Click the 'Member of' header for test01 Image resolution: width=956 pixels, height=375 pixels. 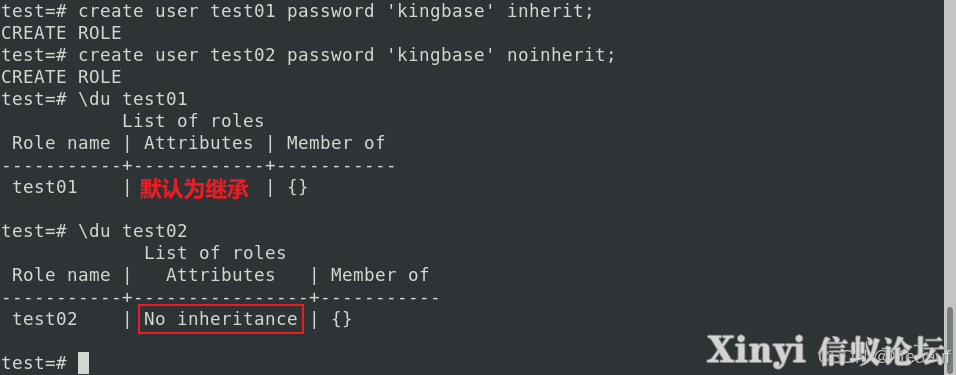(x=336, y=143)
